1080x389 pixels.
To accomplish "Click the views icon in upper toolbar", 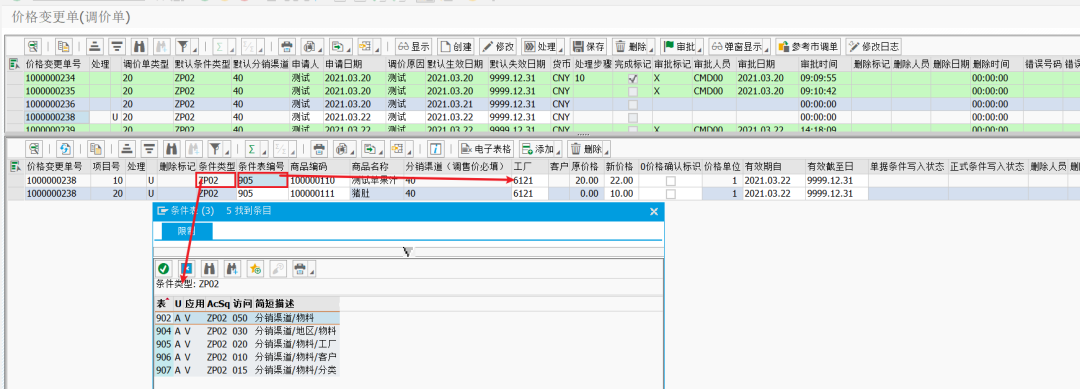I will coord(310,47).
